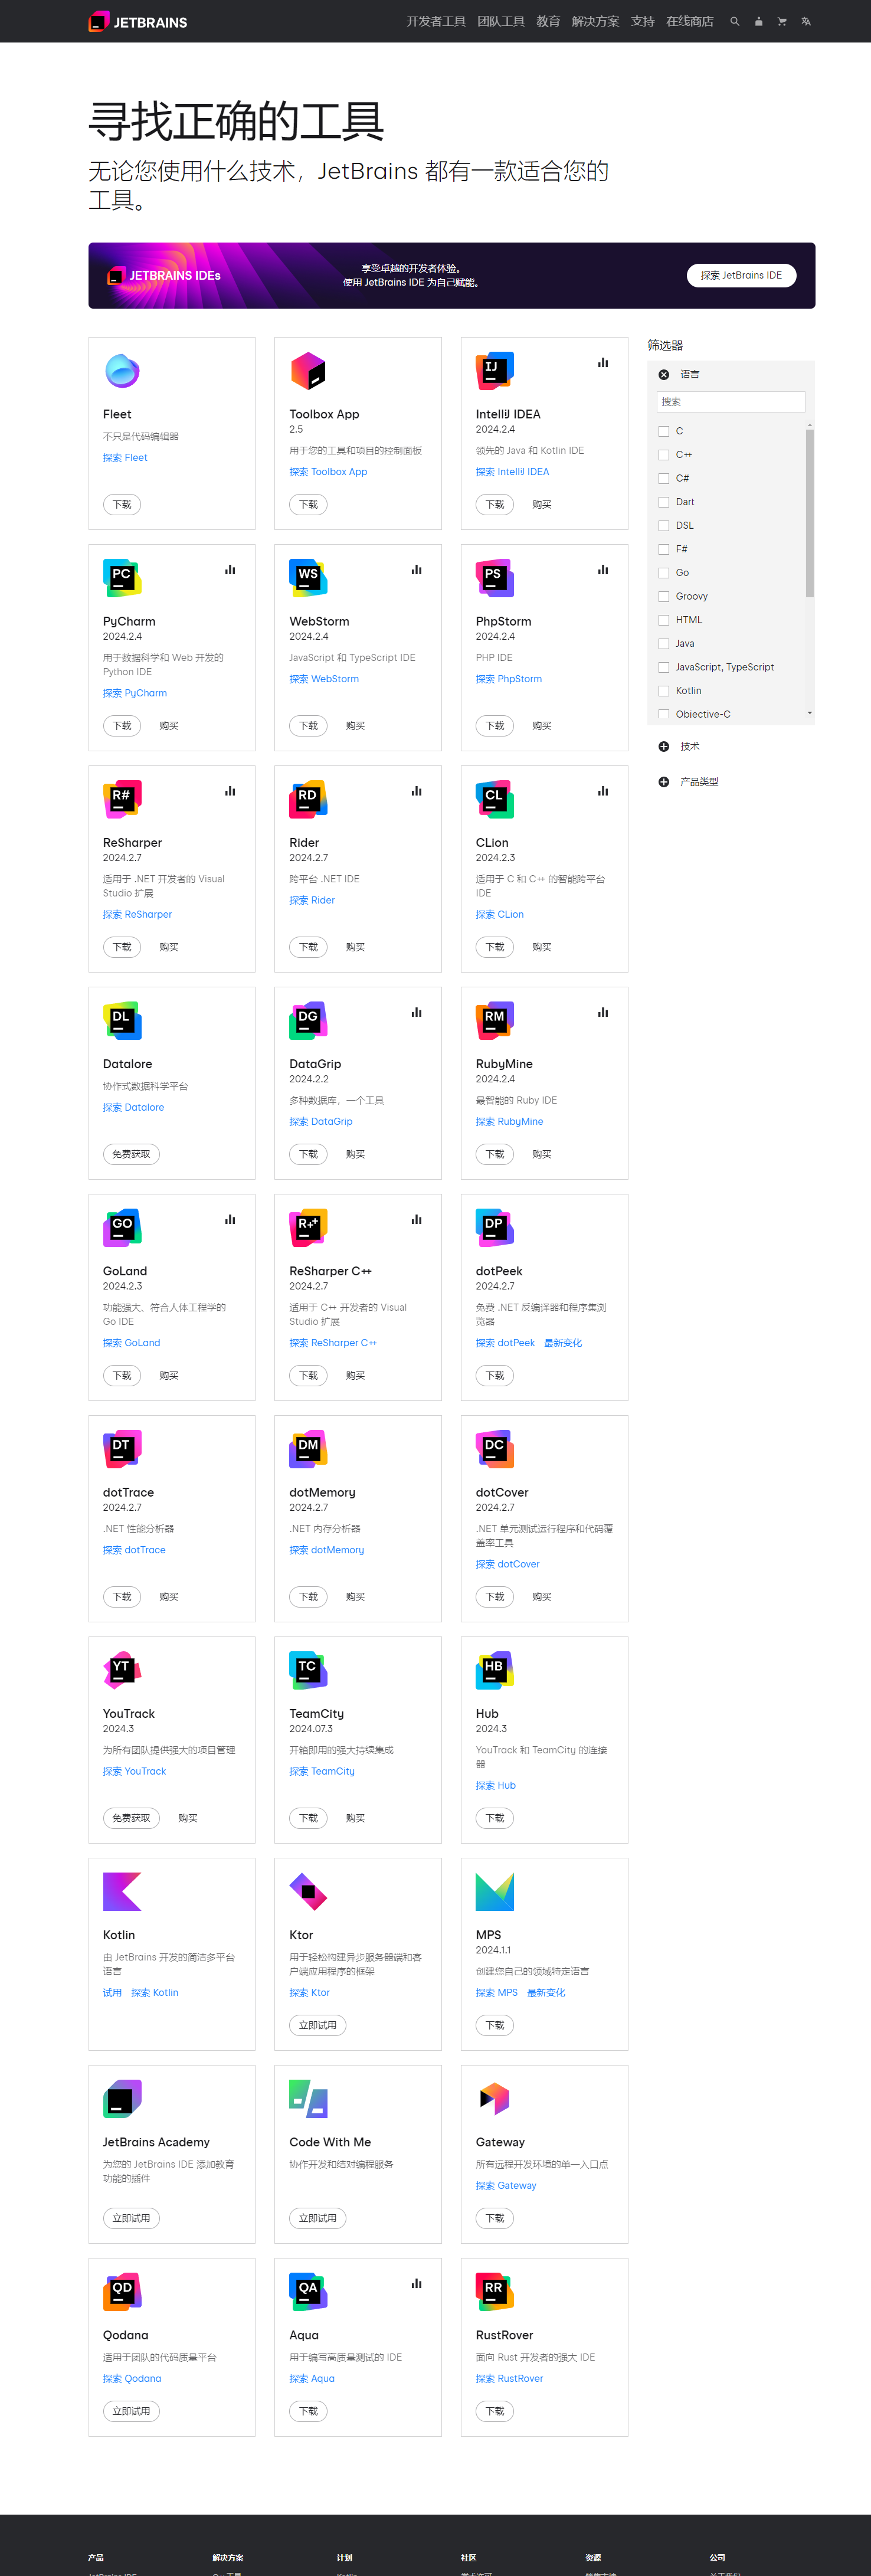Click the PhpStorm PS icon
The image size is (871, 2576).
click(495, 578)
